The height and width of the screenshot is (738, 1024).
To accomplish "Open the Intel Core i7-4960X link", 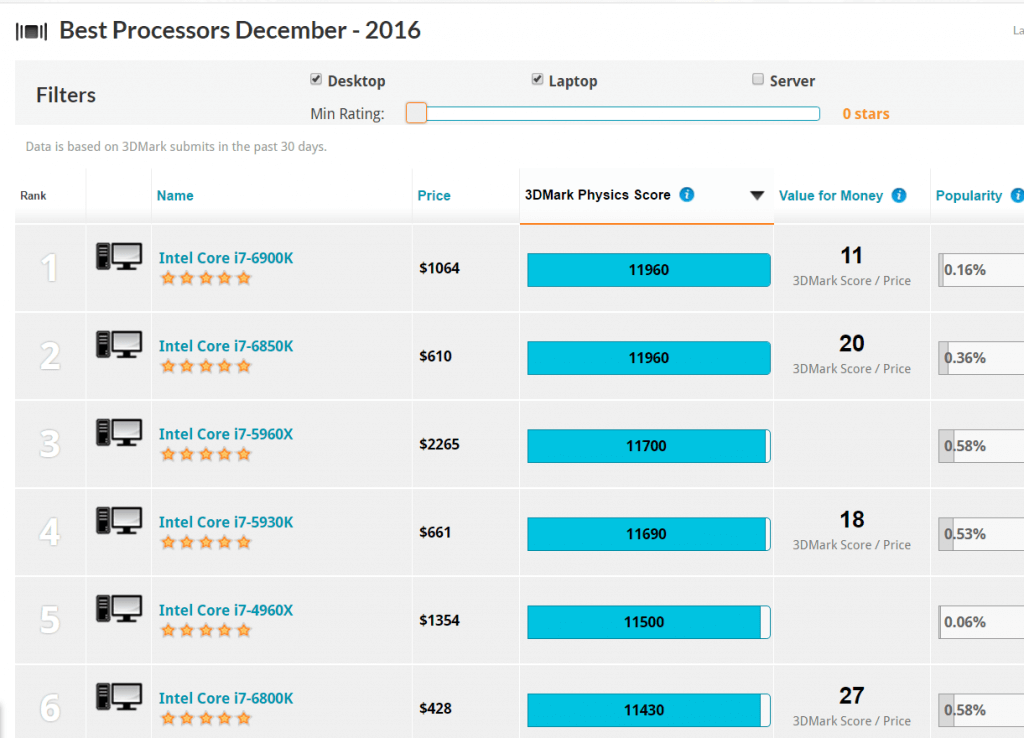I will coord(226,611).
